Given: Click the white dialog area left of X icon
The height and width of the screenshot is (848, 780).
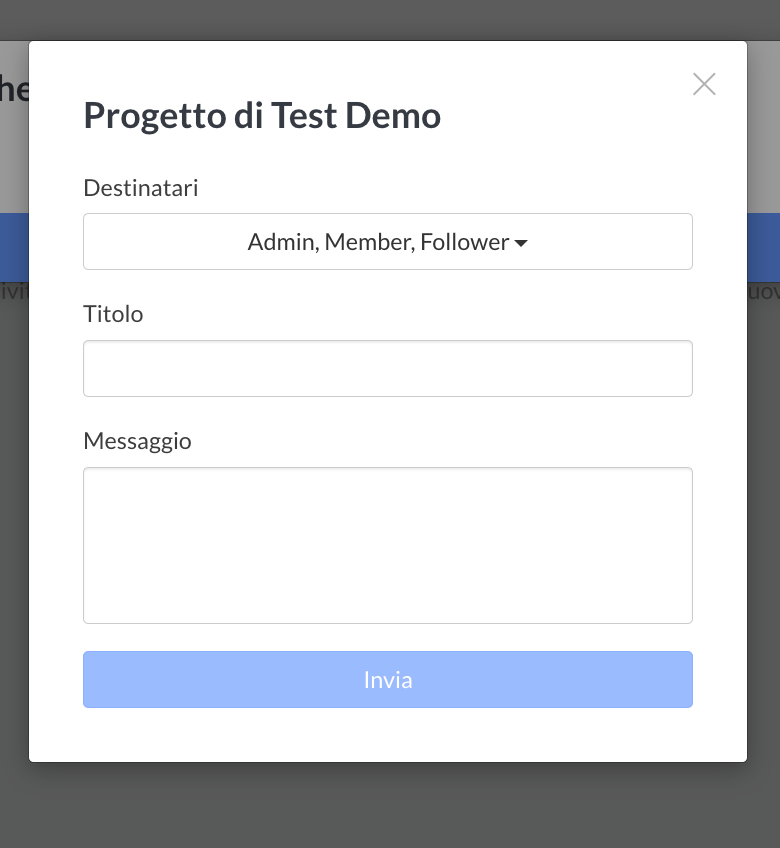Looking at the screenshot, I should tap(600, 85).
